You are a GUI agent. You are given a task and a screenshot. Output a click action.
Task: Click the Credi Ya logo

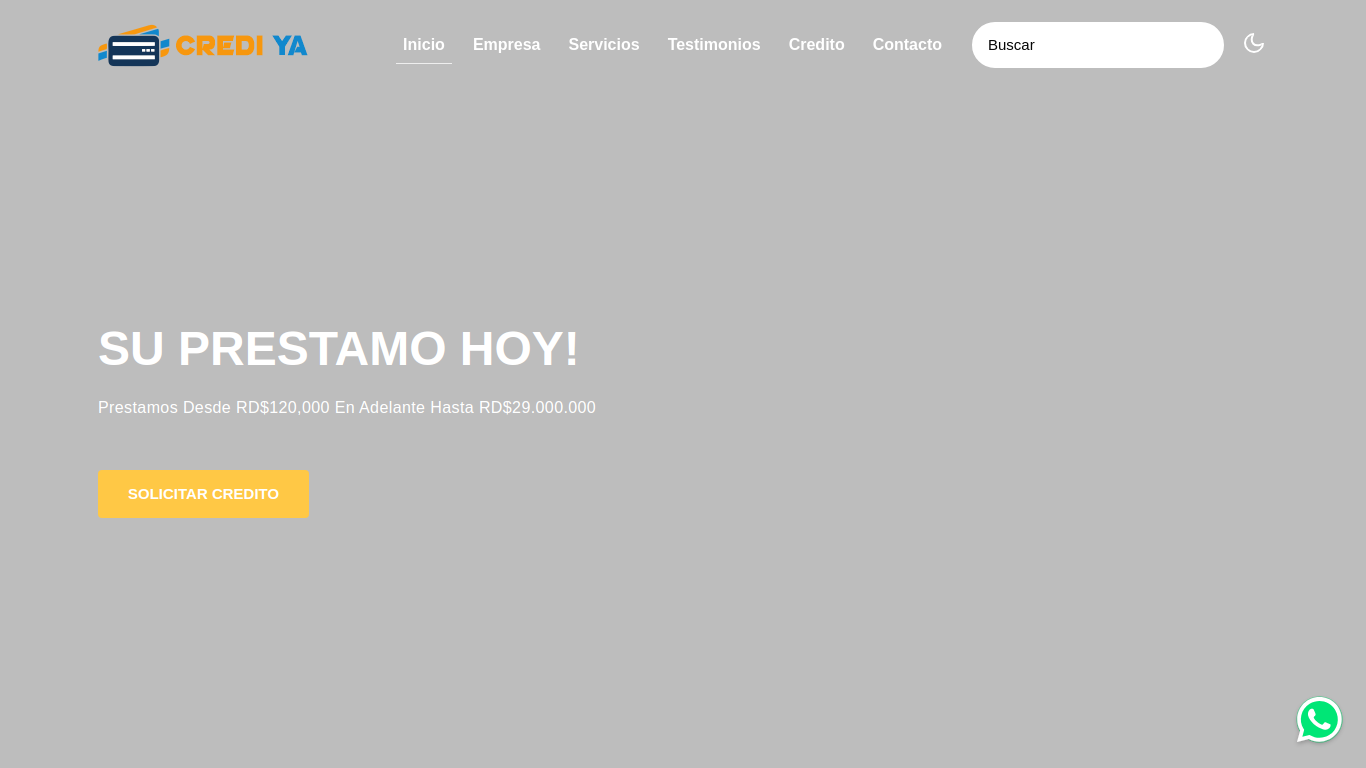[203, 45]
